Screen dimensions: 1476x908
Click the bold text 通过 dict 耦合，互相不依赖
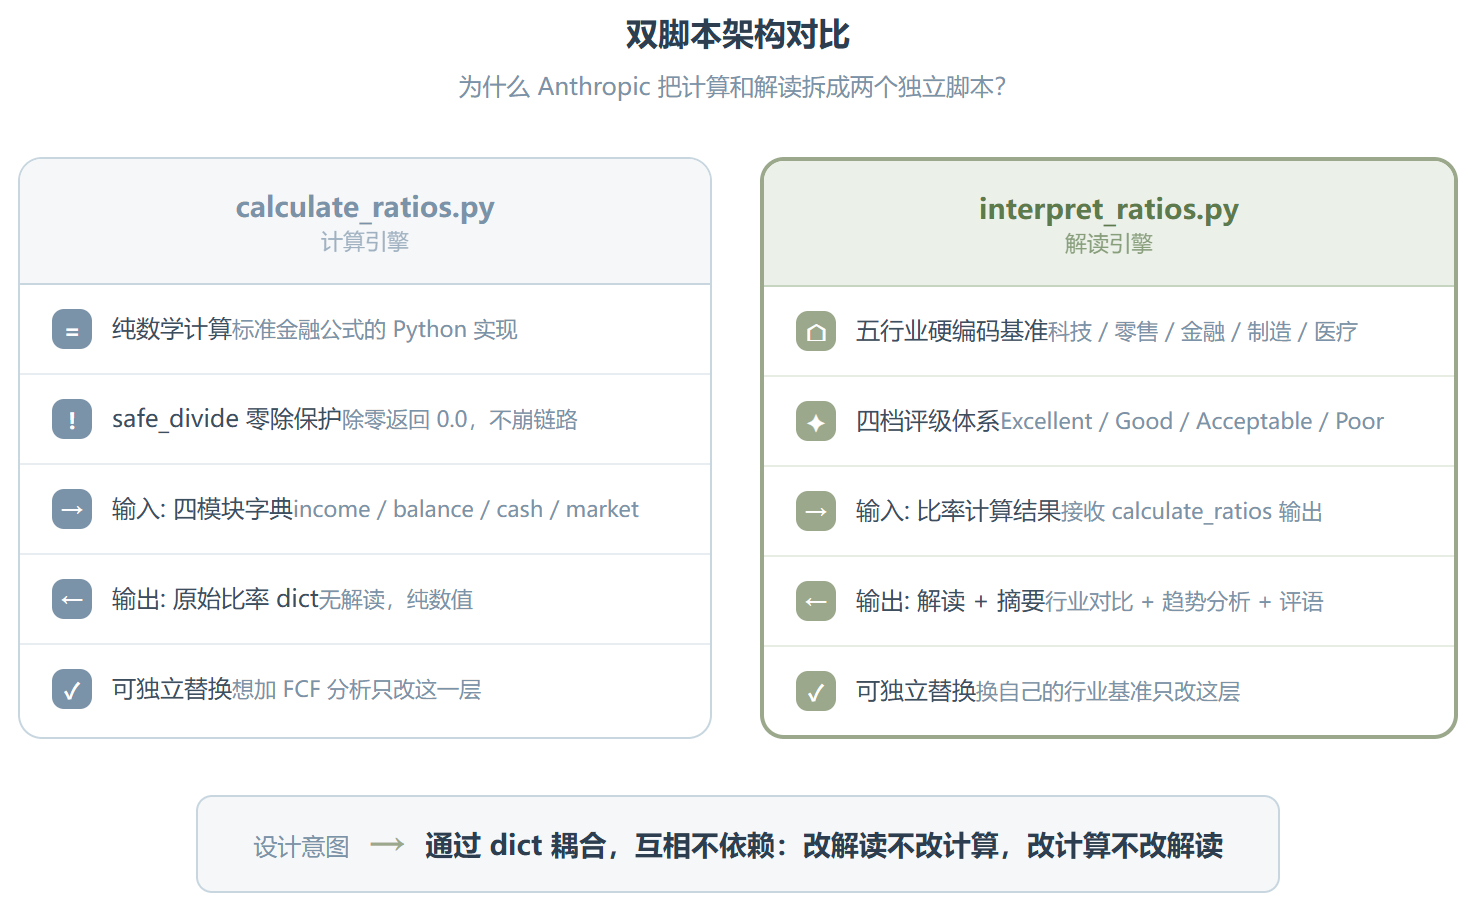click(x=600, y=846)
